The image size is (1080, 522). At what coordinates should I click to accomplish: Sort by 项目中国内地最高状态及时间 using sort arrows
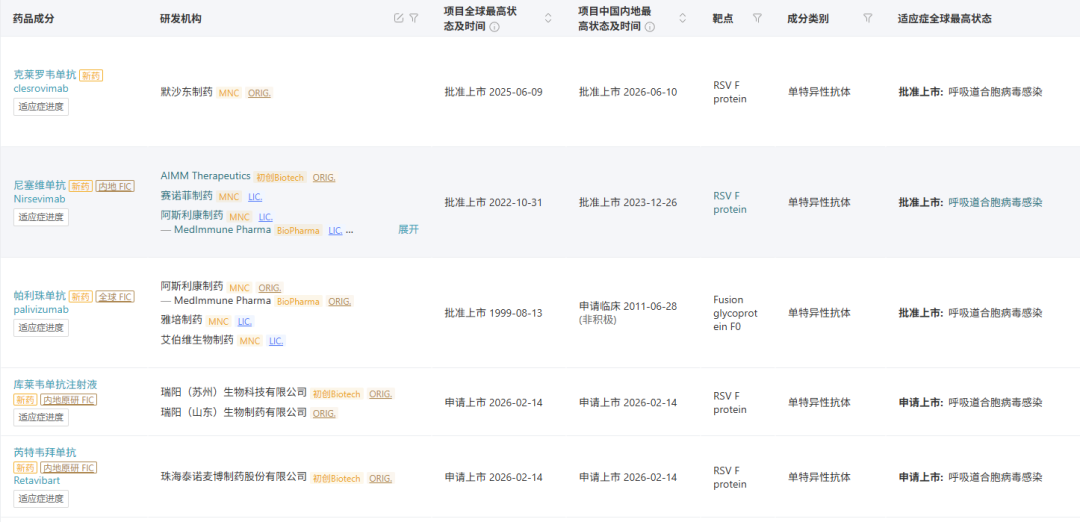coord(683,19)
